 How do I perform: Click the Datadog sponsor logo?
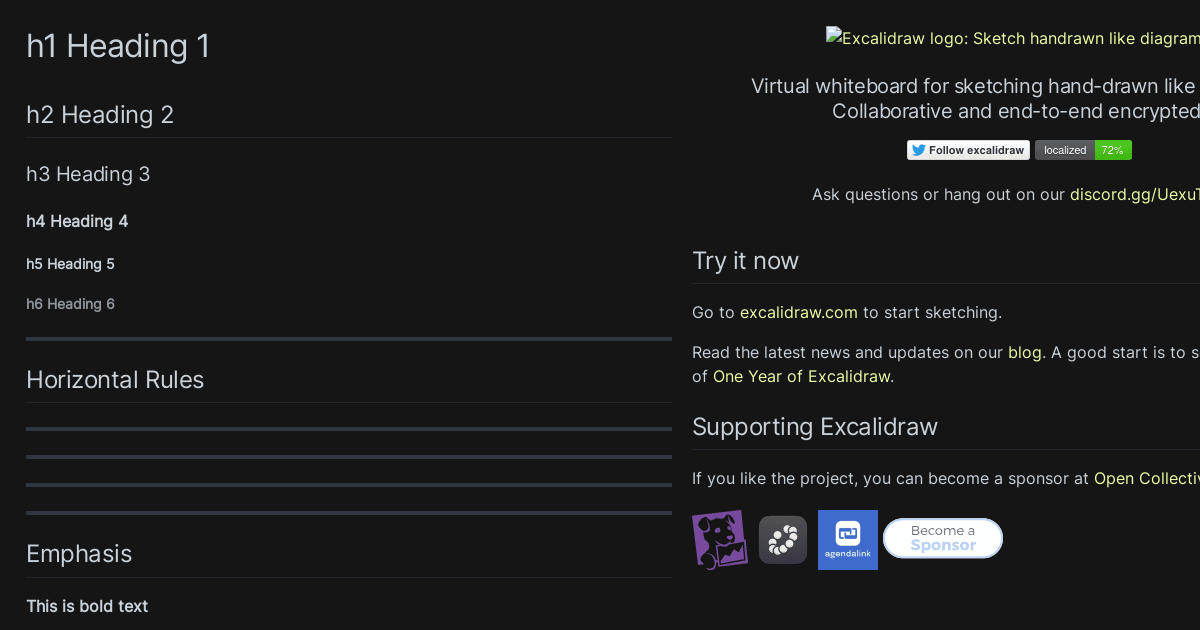coord(719,539)
